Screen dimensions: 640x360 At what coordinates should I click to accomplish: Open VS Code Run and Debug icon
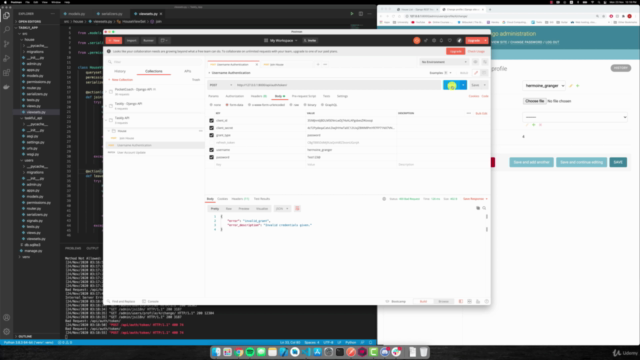tap(7, 58)
